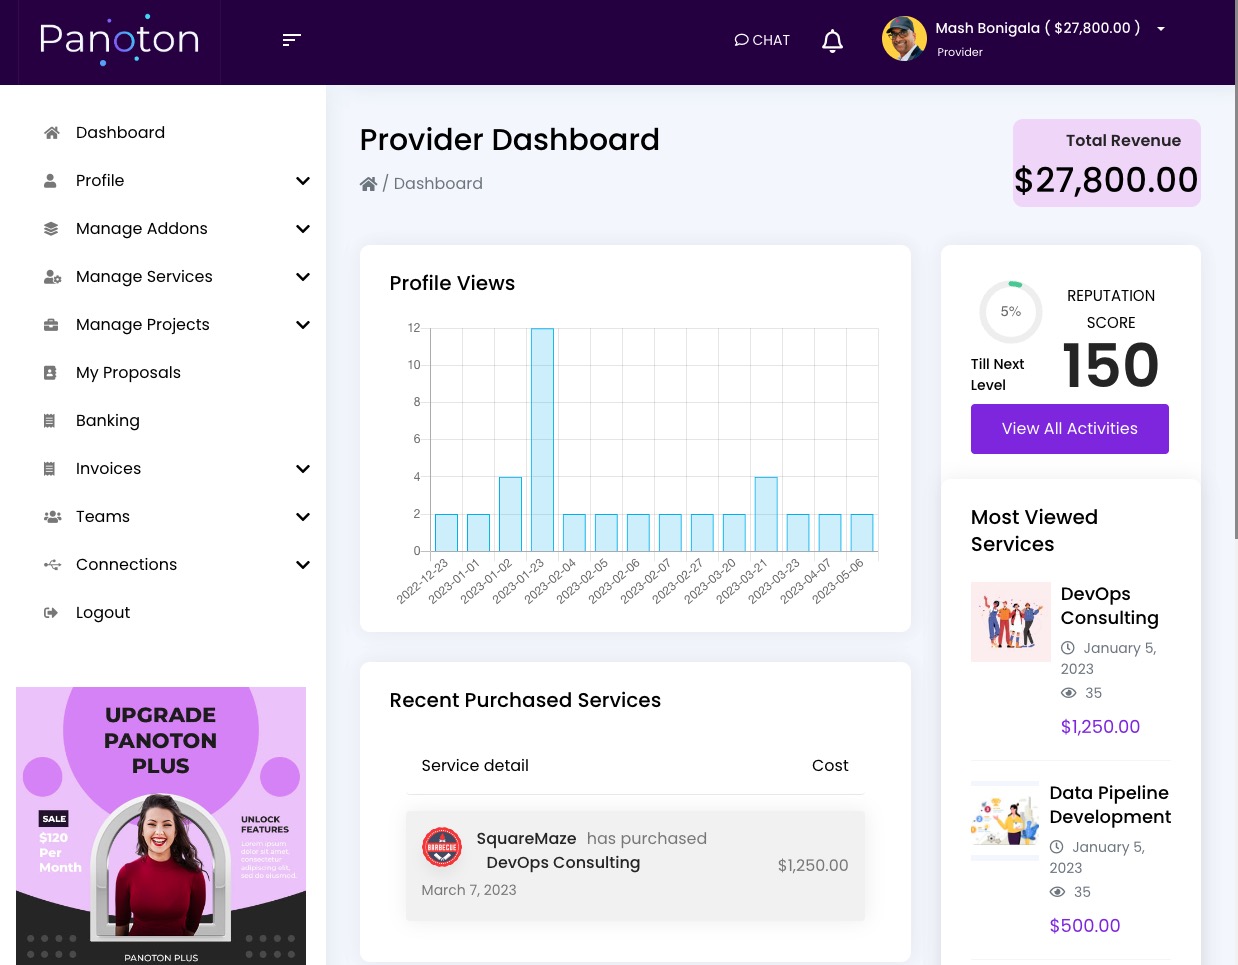Click the SquareMaze company logo icon
This screenshot has width=1238, height=965.
[442, 847]
